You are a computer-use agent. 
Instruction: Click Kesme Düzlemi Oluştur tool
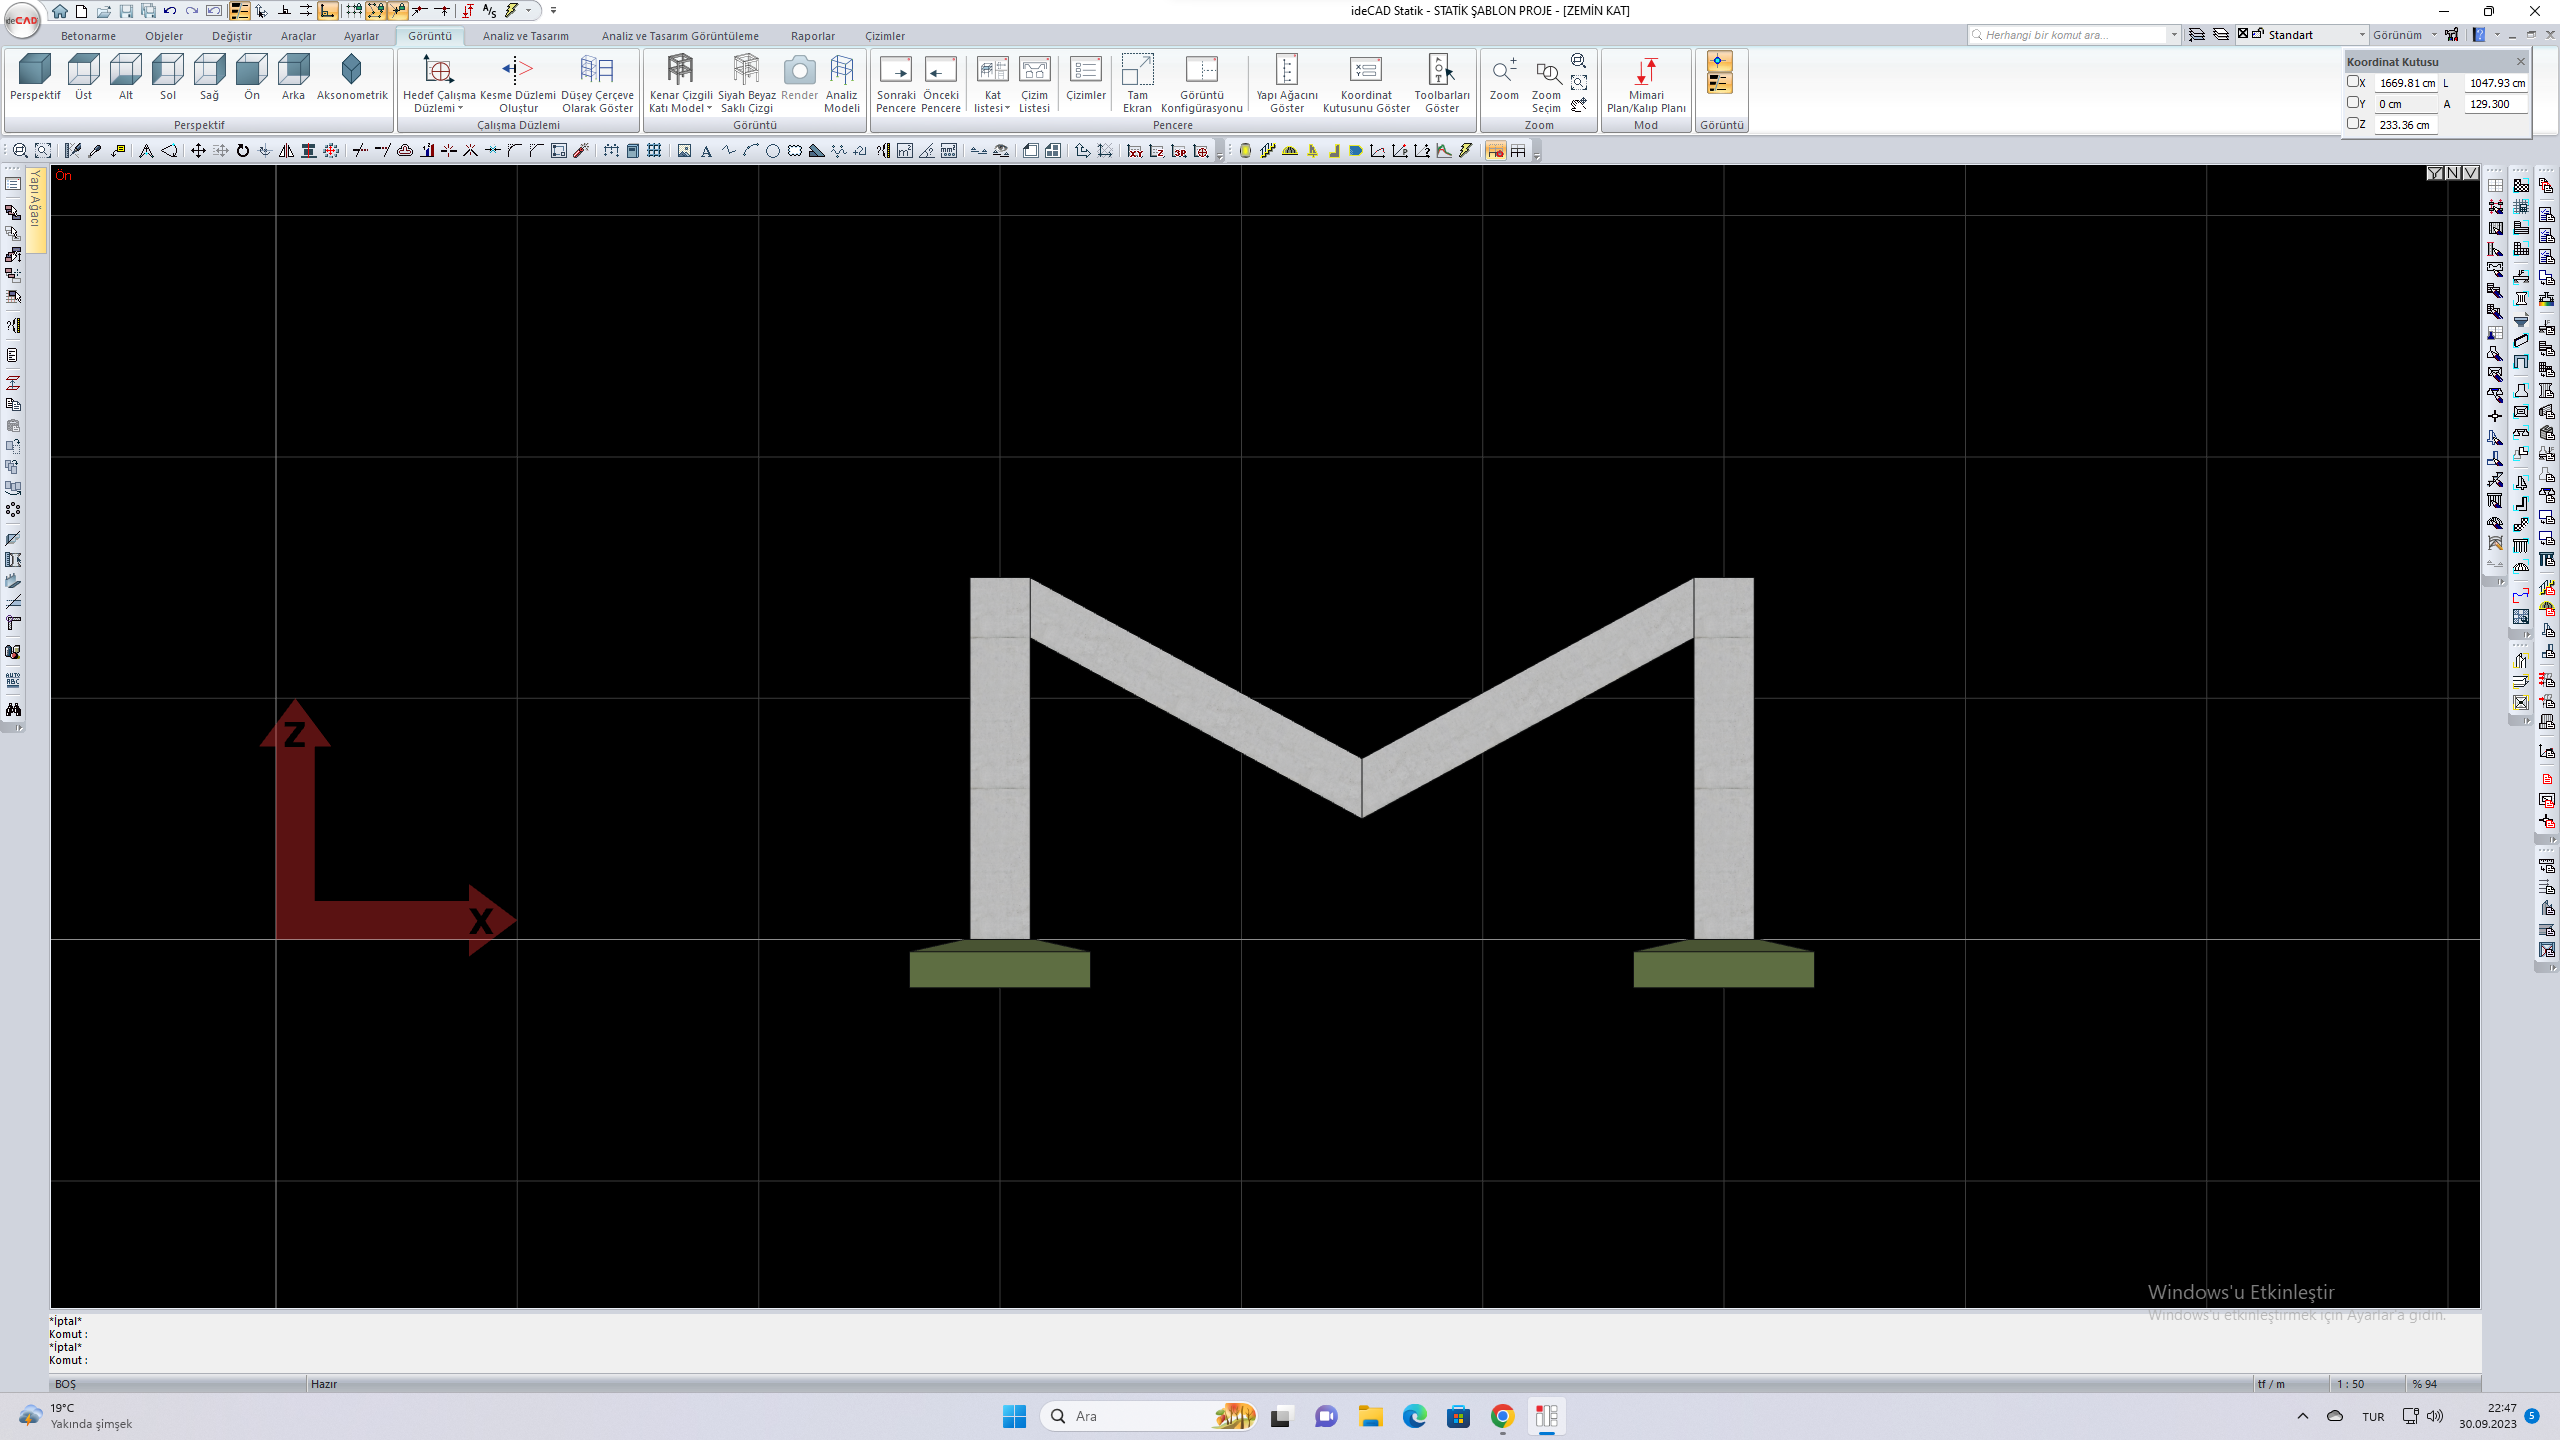tap(518, 84)
